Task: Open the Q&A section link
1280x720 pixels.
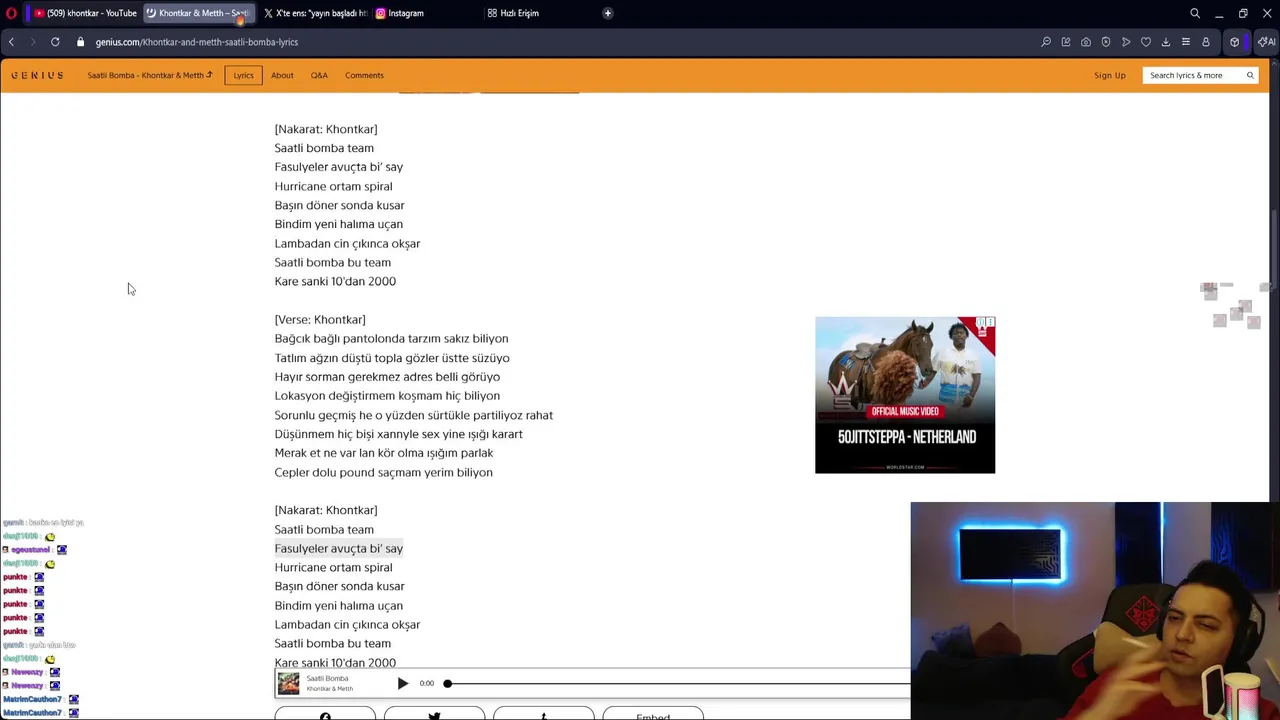Action: (319, 75)
